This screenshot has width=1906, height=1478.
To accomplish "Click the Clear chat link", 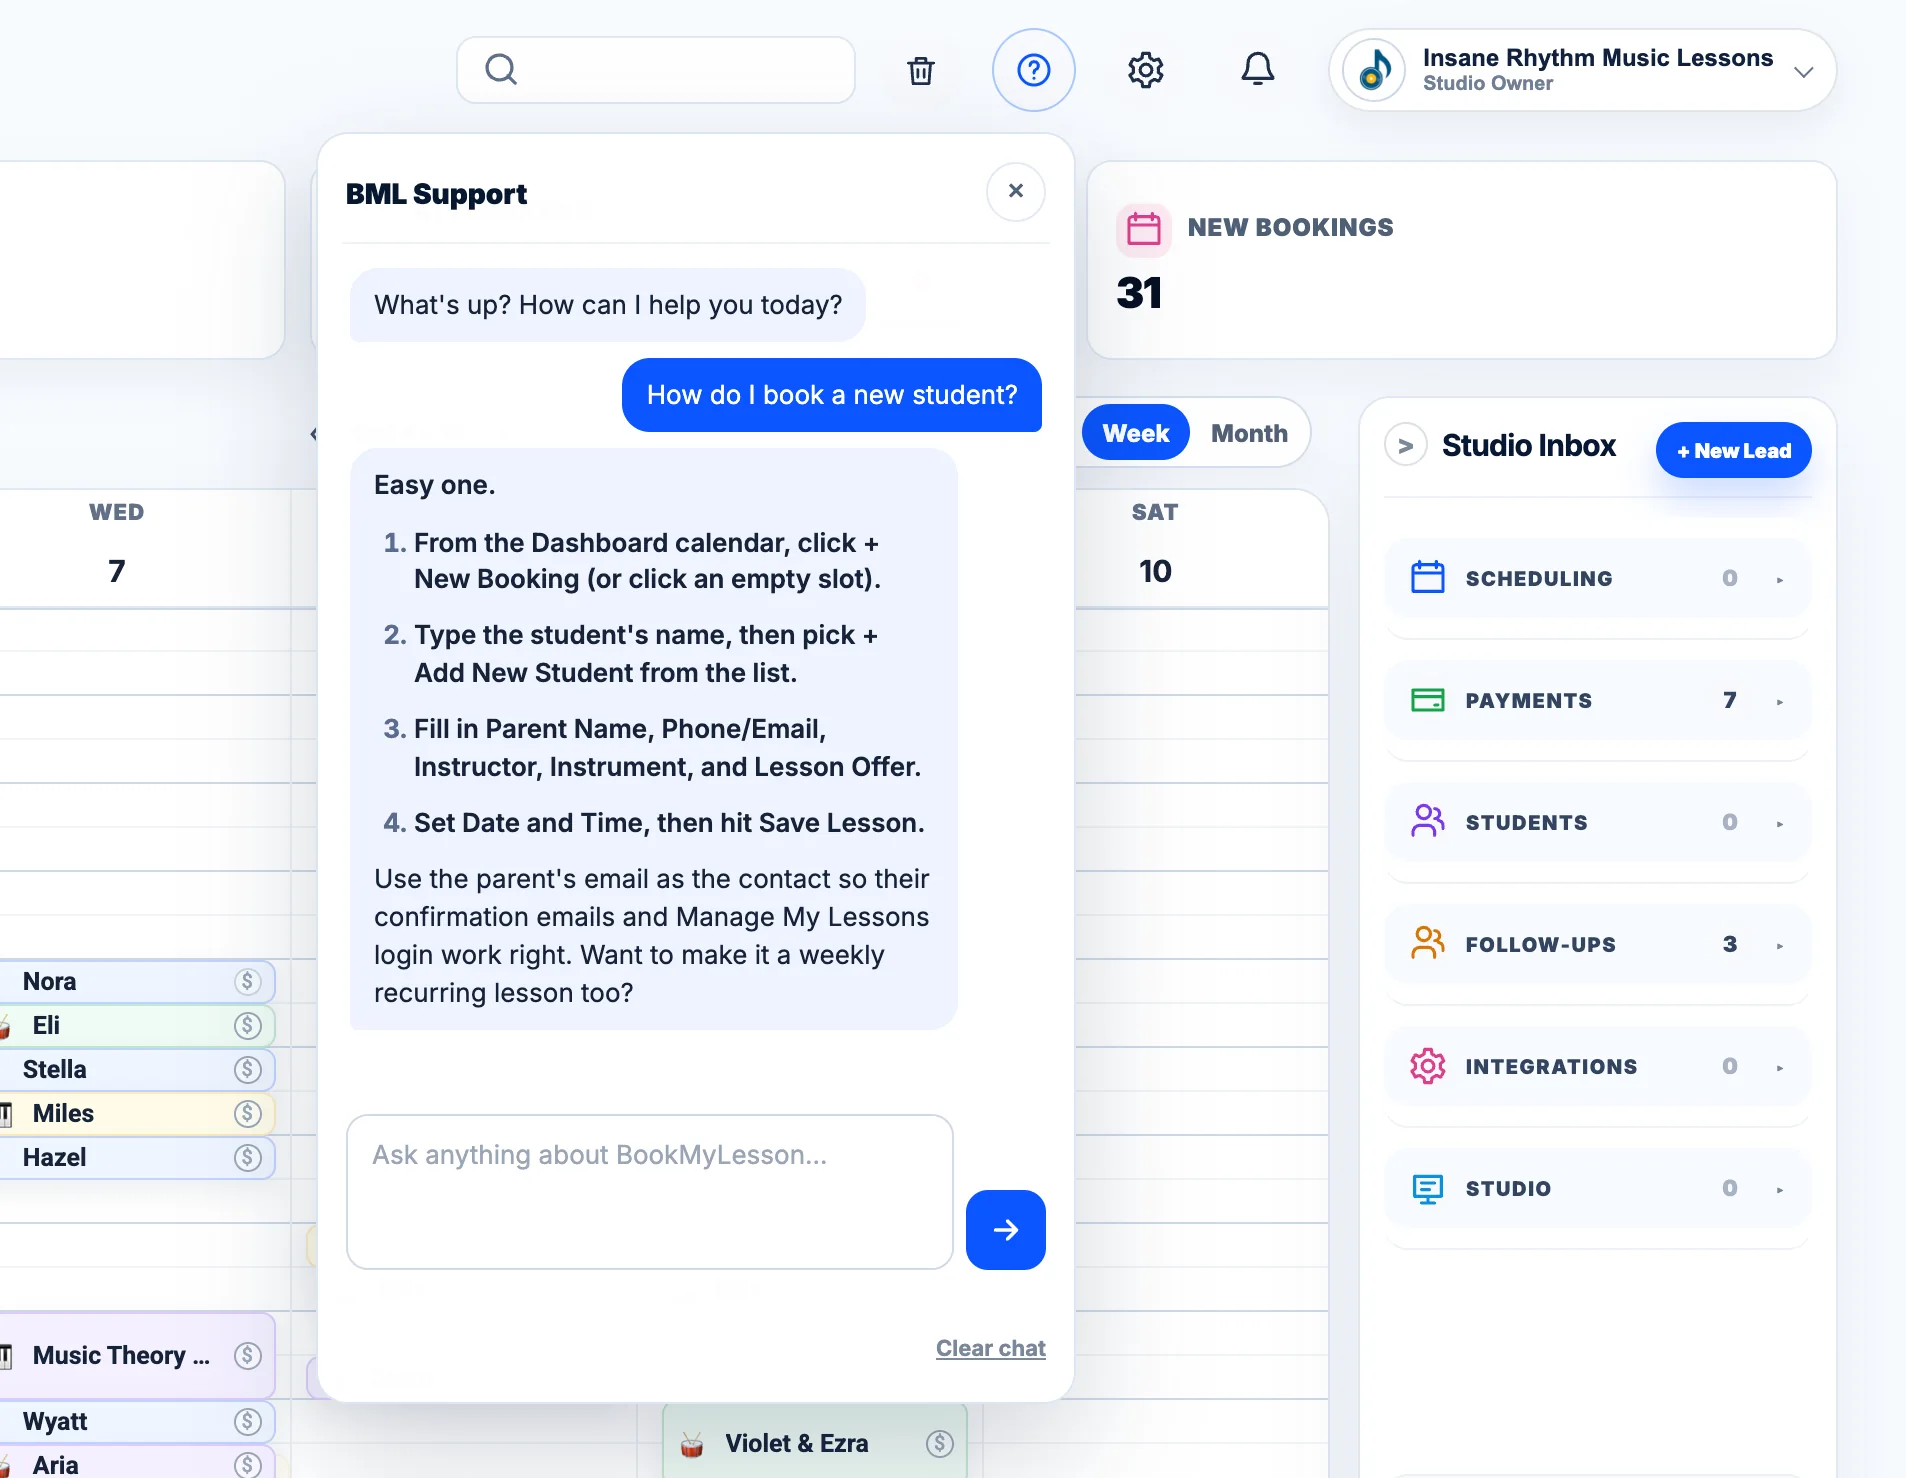I will pos(990,1348).
